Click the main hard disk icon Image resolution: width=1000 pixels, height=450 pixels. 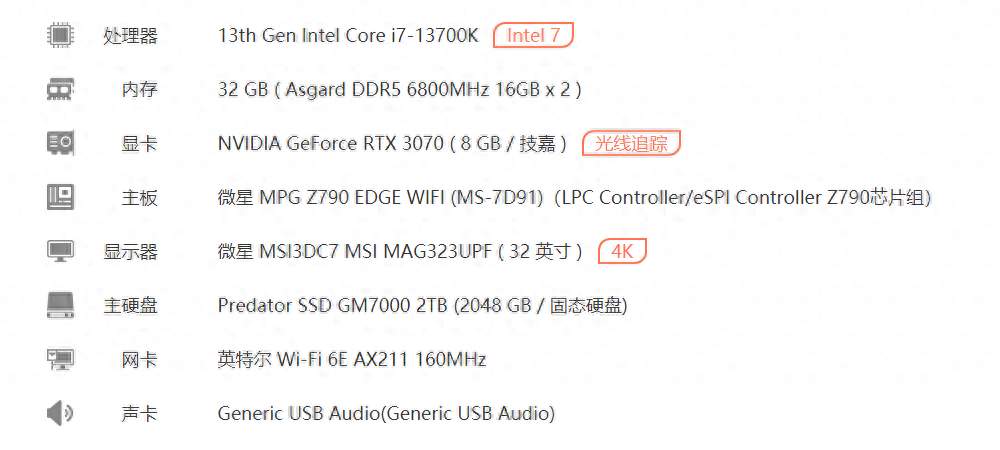click(x=61, y=305)
